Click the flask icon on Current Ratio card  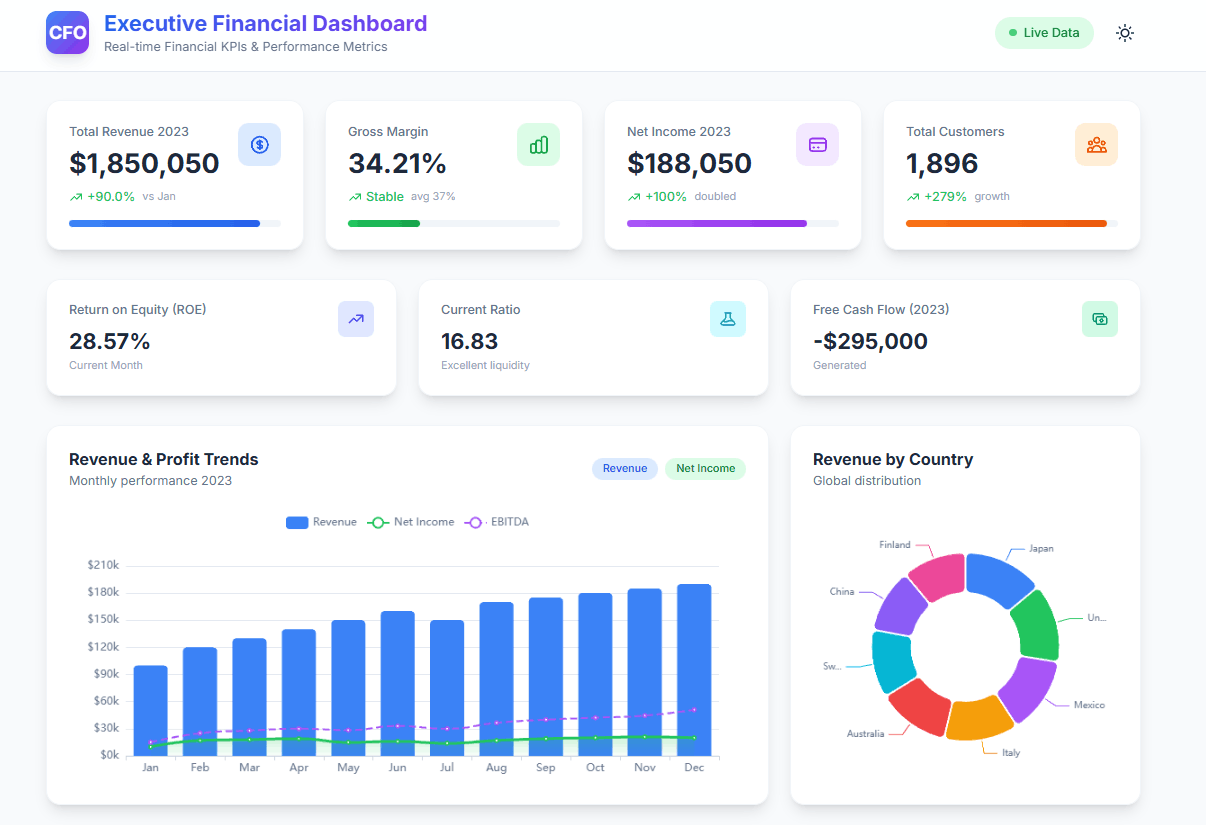[x=728, y=319]
